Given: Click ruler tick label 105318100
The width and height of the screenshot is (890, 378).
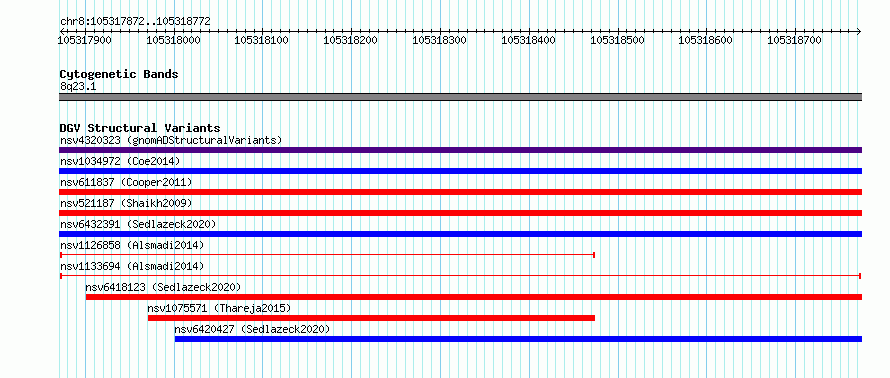Looking at the screenshot, I should coord(262,40).
